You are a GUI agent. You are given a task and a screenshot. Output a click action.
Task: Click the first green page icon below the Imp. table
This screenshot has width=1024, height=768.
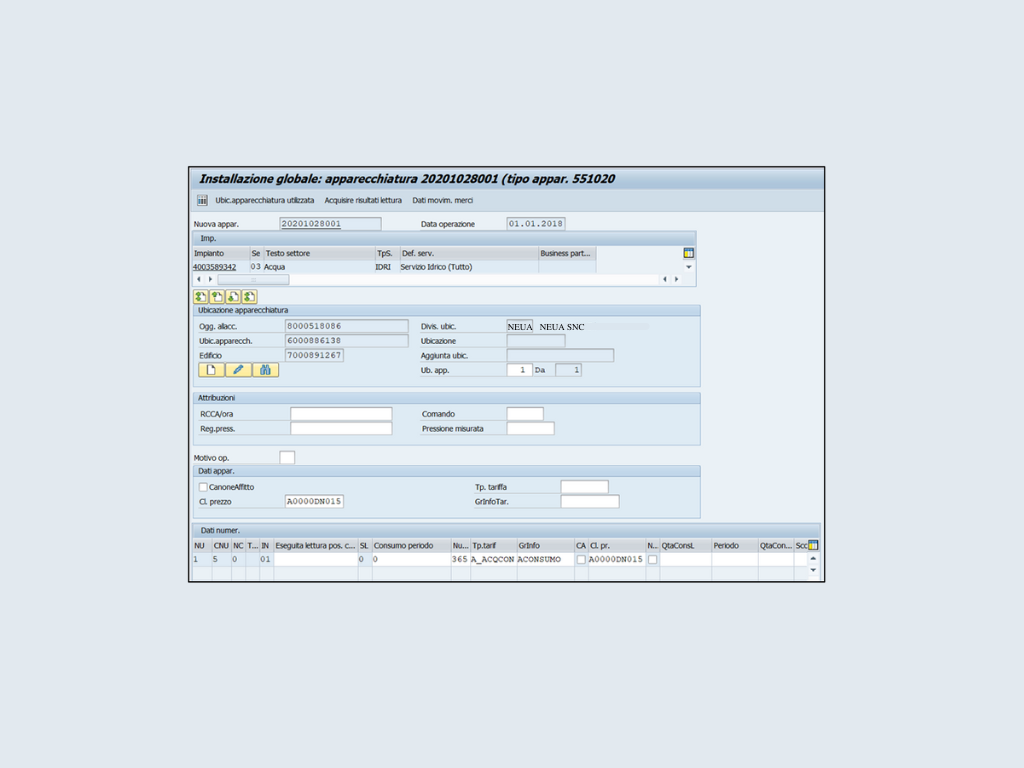200,296
